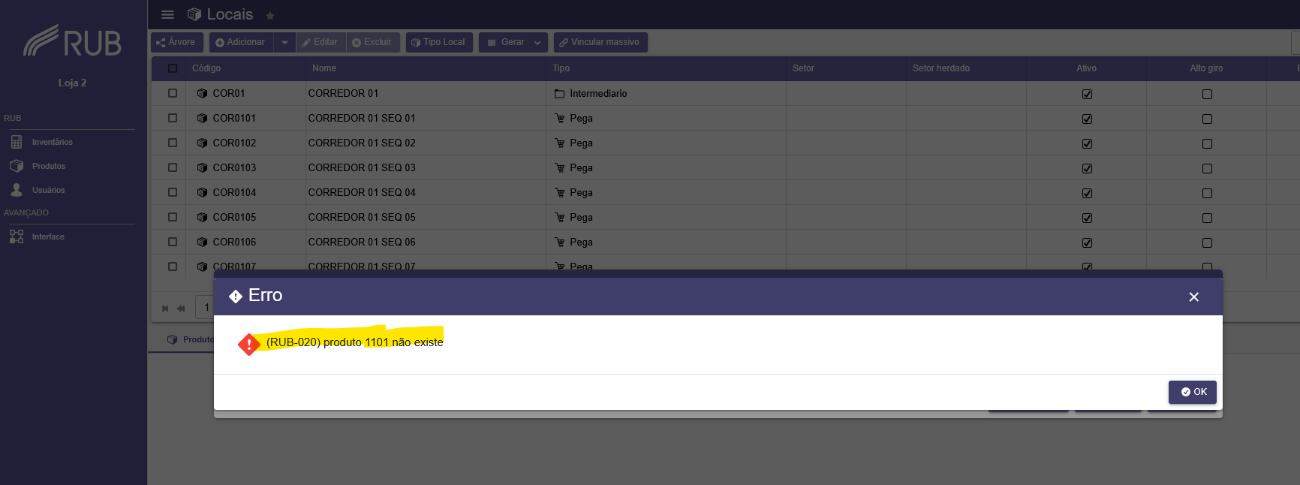The width and height of the screenshot is (1300, 485).
Task: Go to first page pagination icon
Action: click(166, 308)
